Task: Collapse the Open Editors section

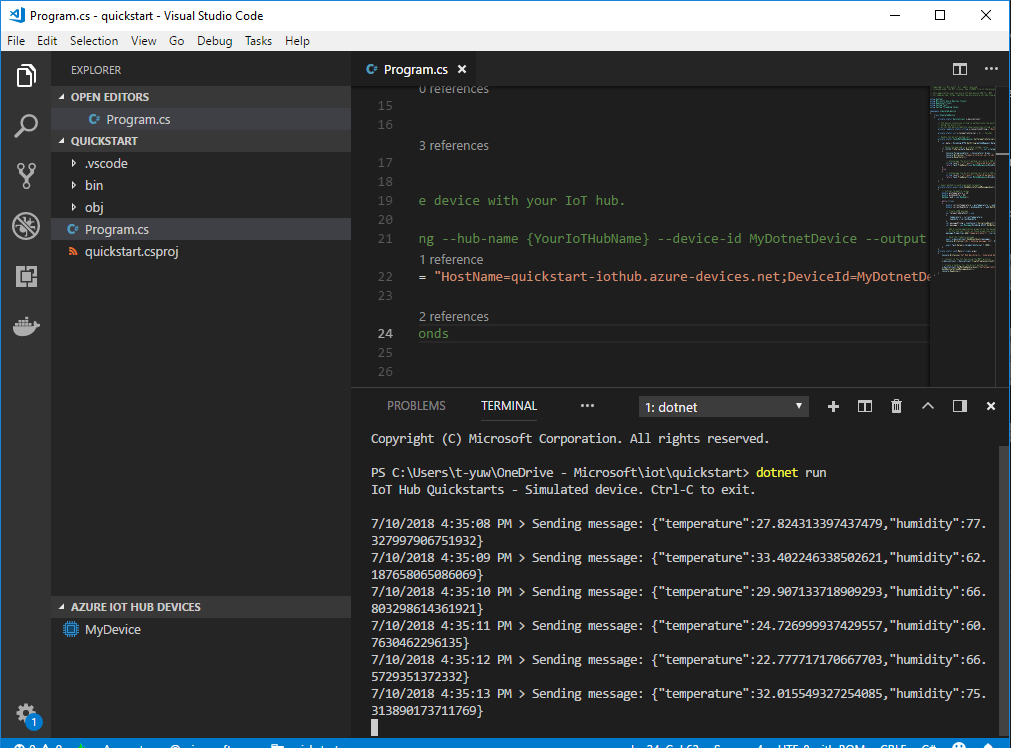Action: [62, 97]
